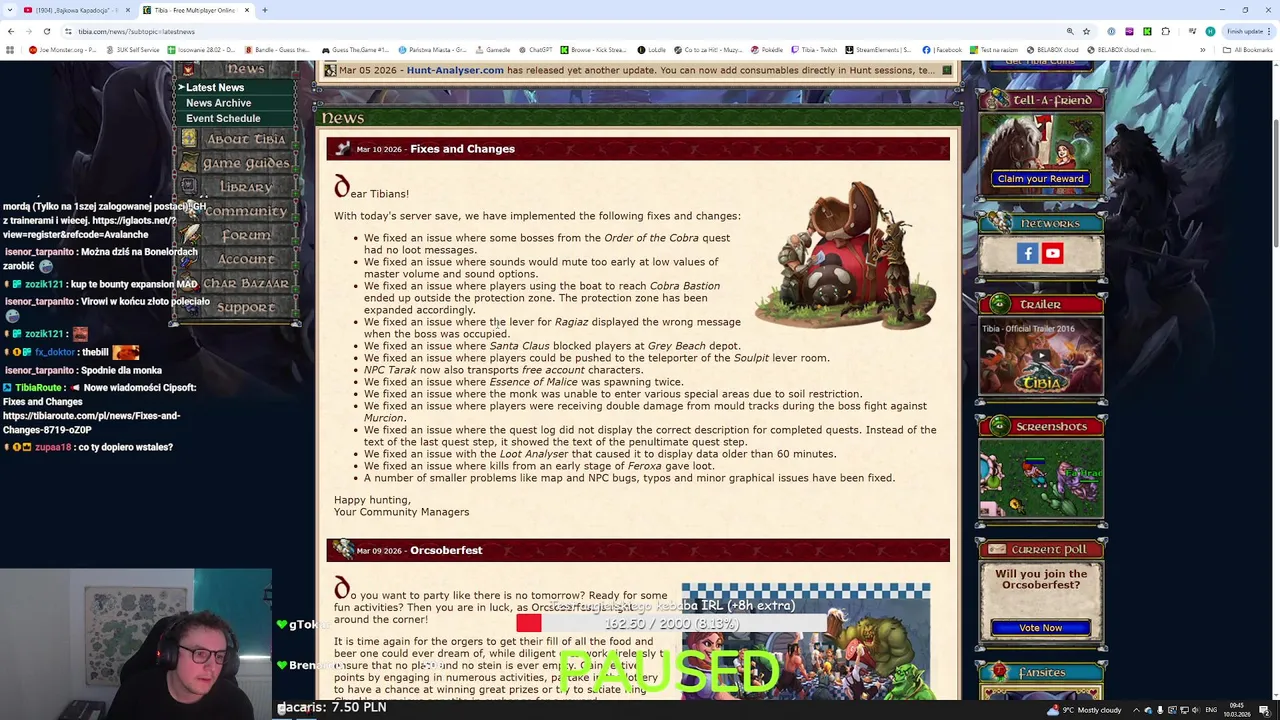Open the Test na rasizm bookmark
The height and width of the screenshot is (720, 1280).
(994, 50)
